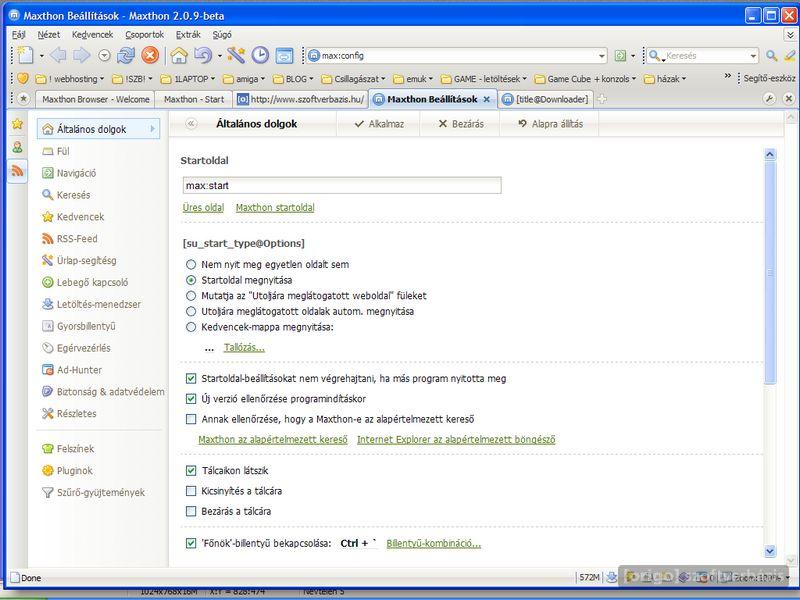Screen dimensions: 800x600
Task: Click the magnifier search button in the toolbar
Action: coord(771,56)
